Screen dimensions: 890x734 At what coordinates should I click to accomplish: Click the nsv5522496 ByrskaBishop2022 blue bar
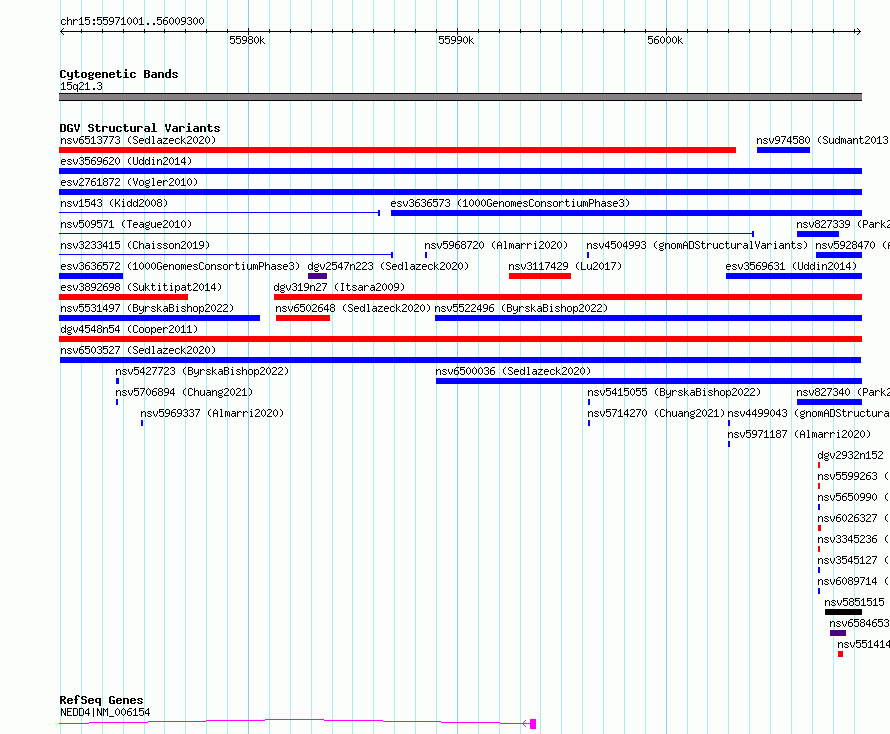tap(648, 318)
